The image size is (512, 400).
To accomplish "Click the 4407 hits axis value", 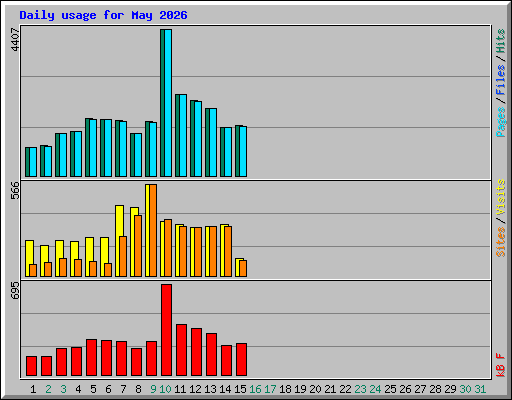I will tap(15, 40).
